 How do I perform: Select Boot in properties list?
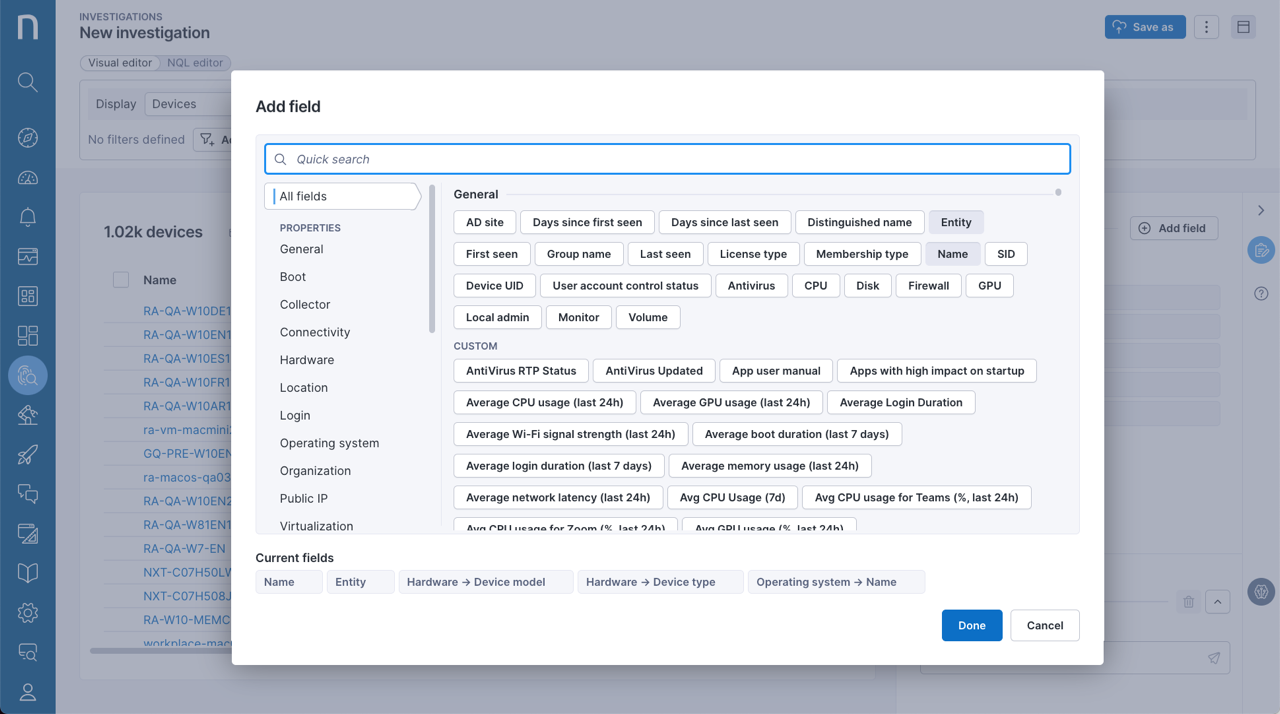[293, 277]
